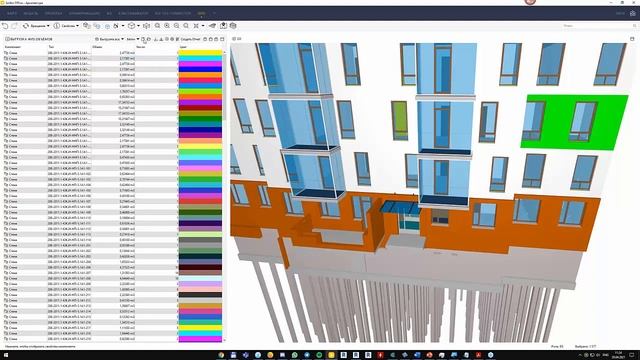
Task: Open the Windows Start menu
Action: click(x=6, y=355)
